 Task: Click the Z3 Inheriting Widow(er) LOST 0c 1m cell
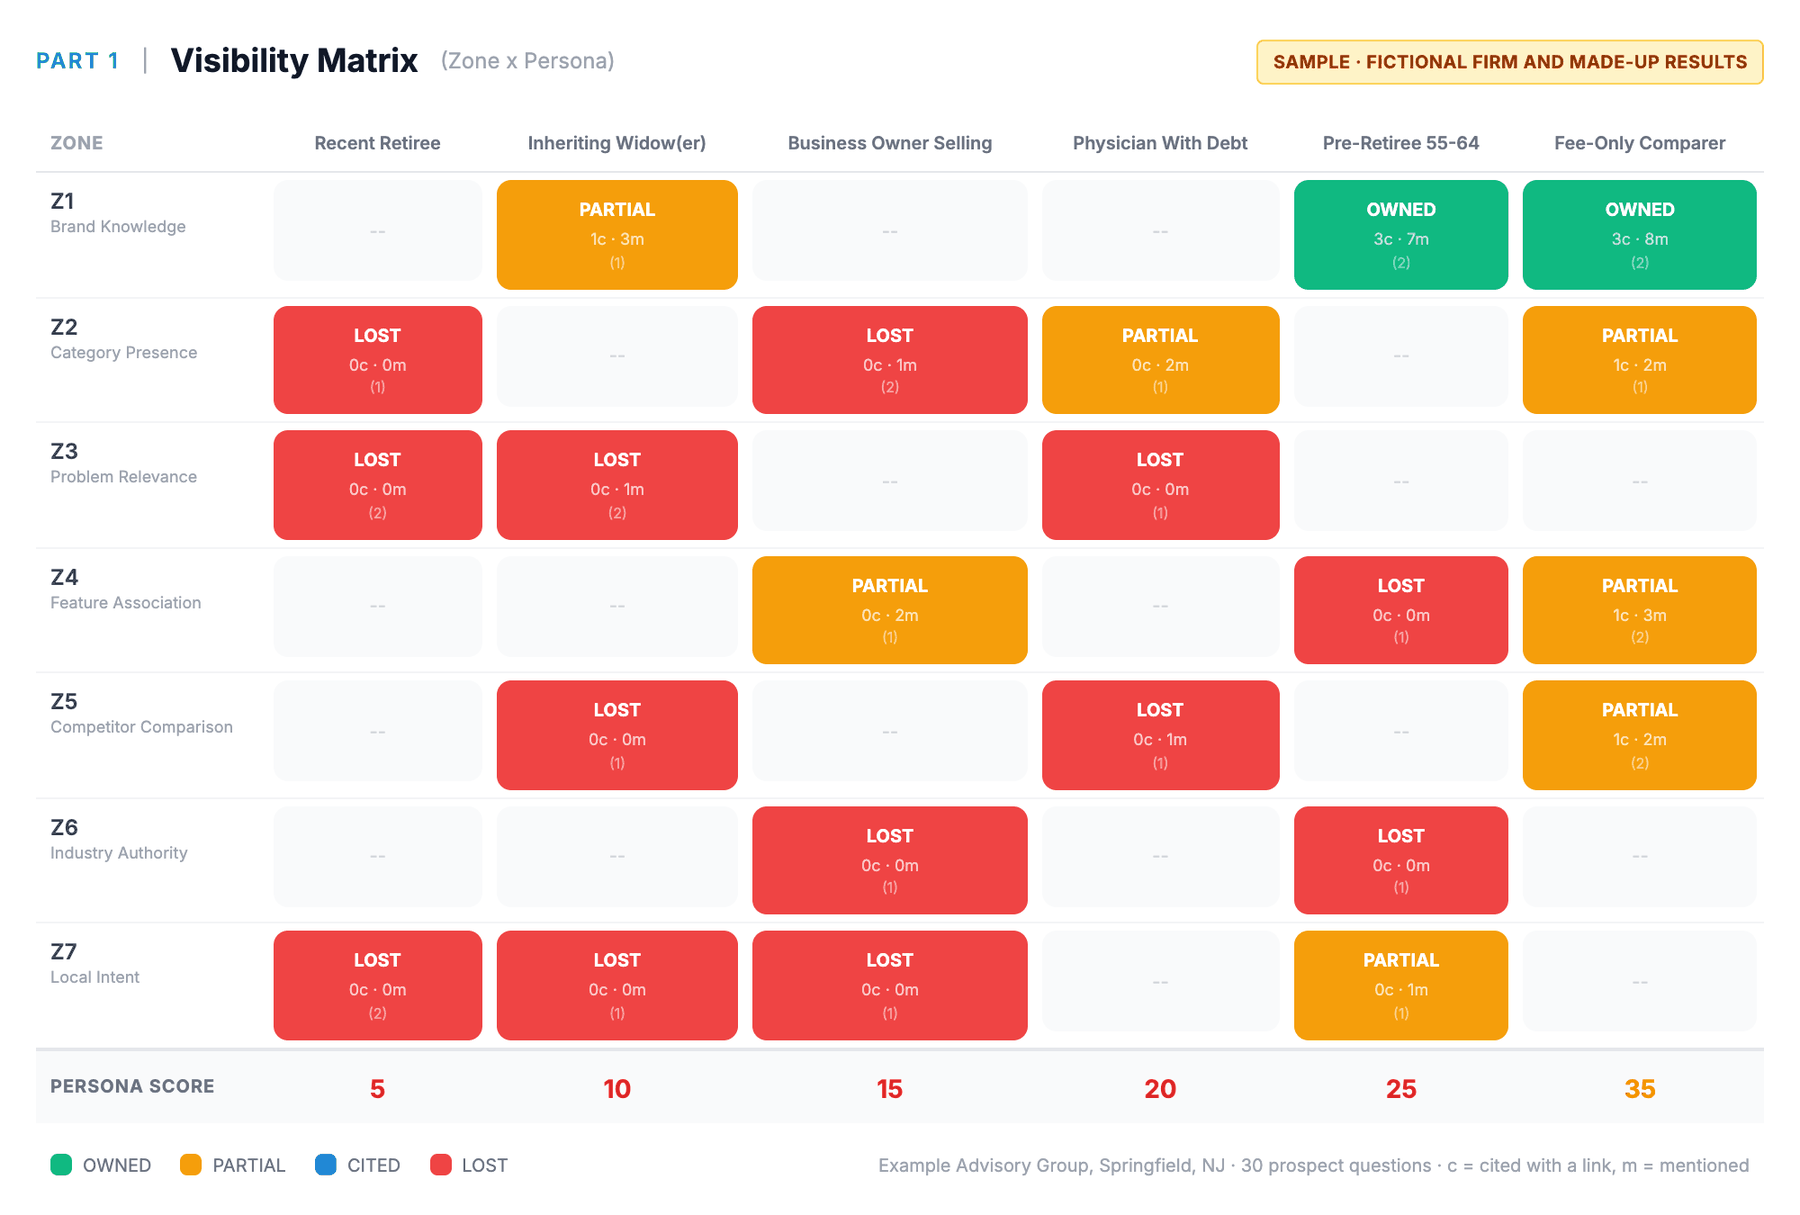pos(617,485)
